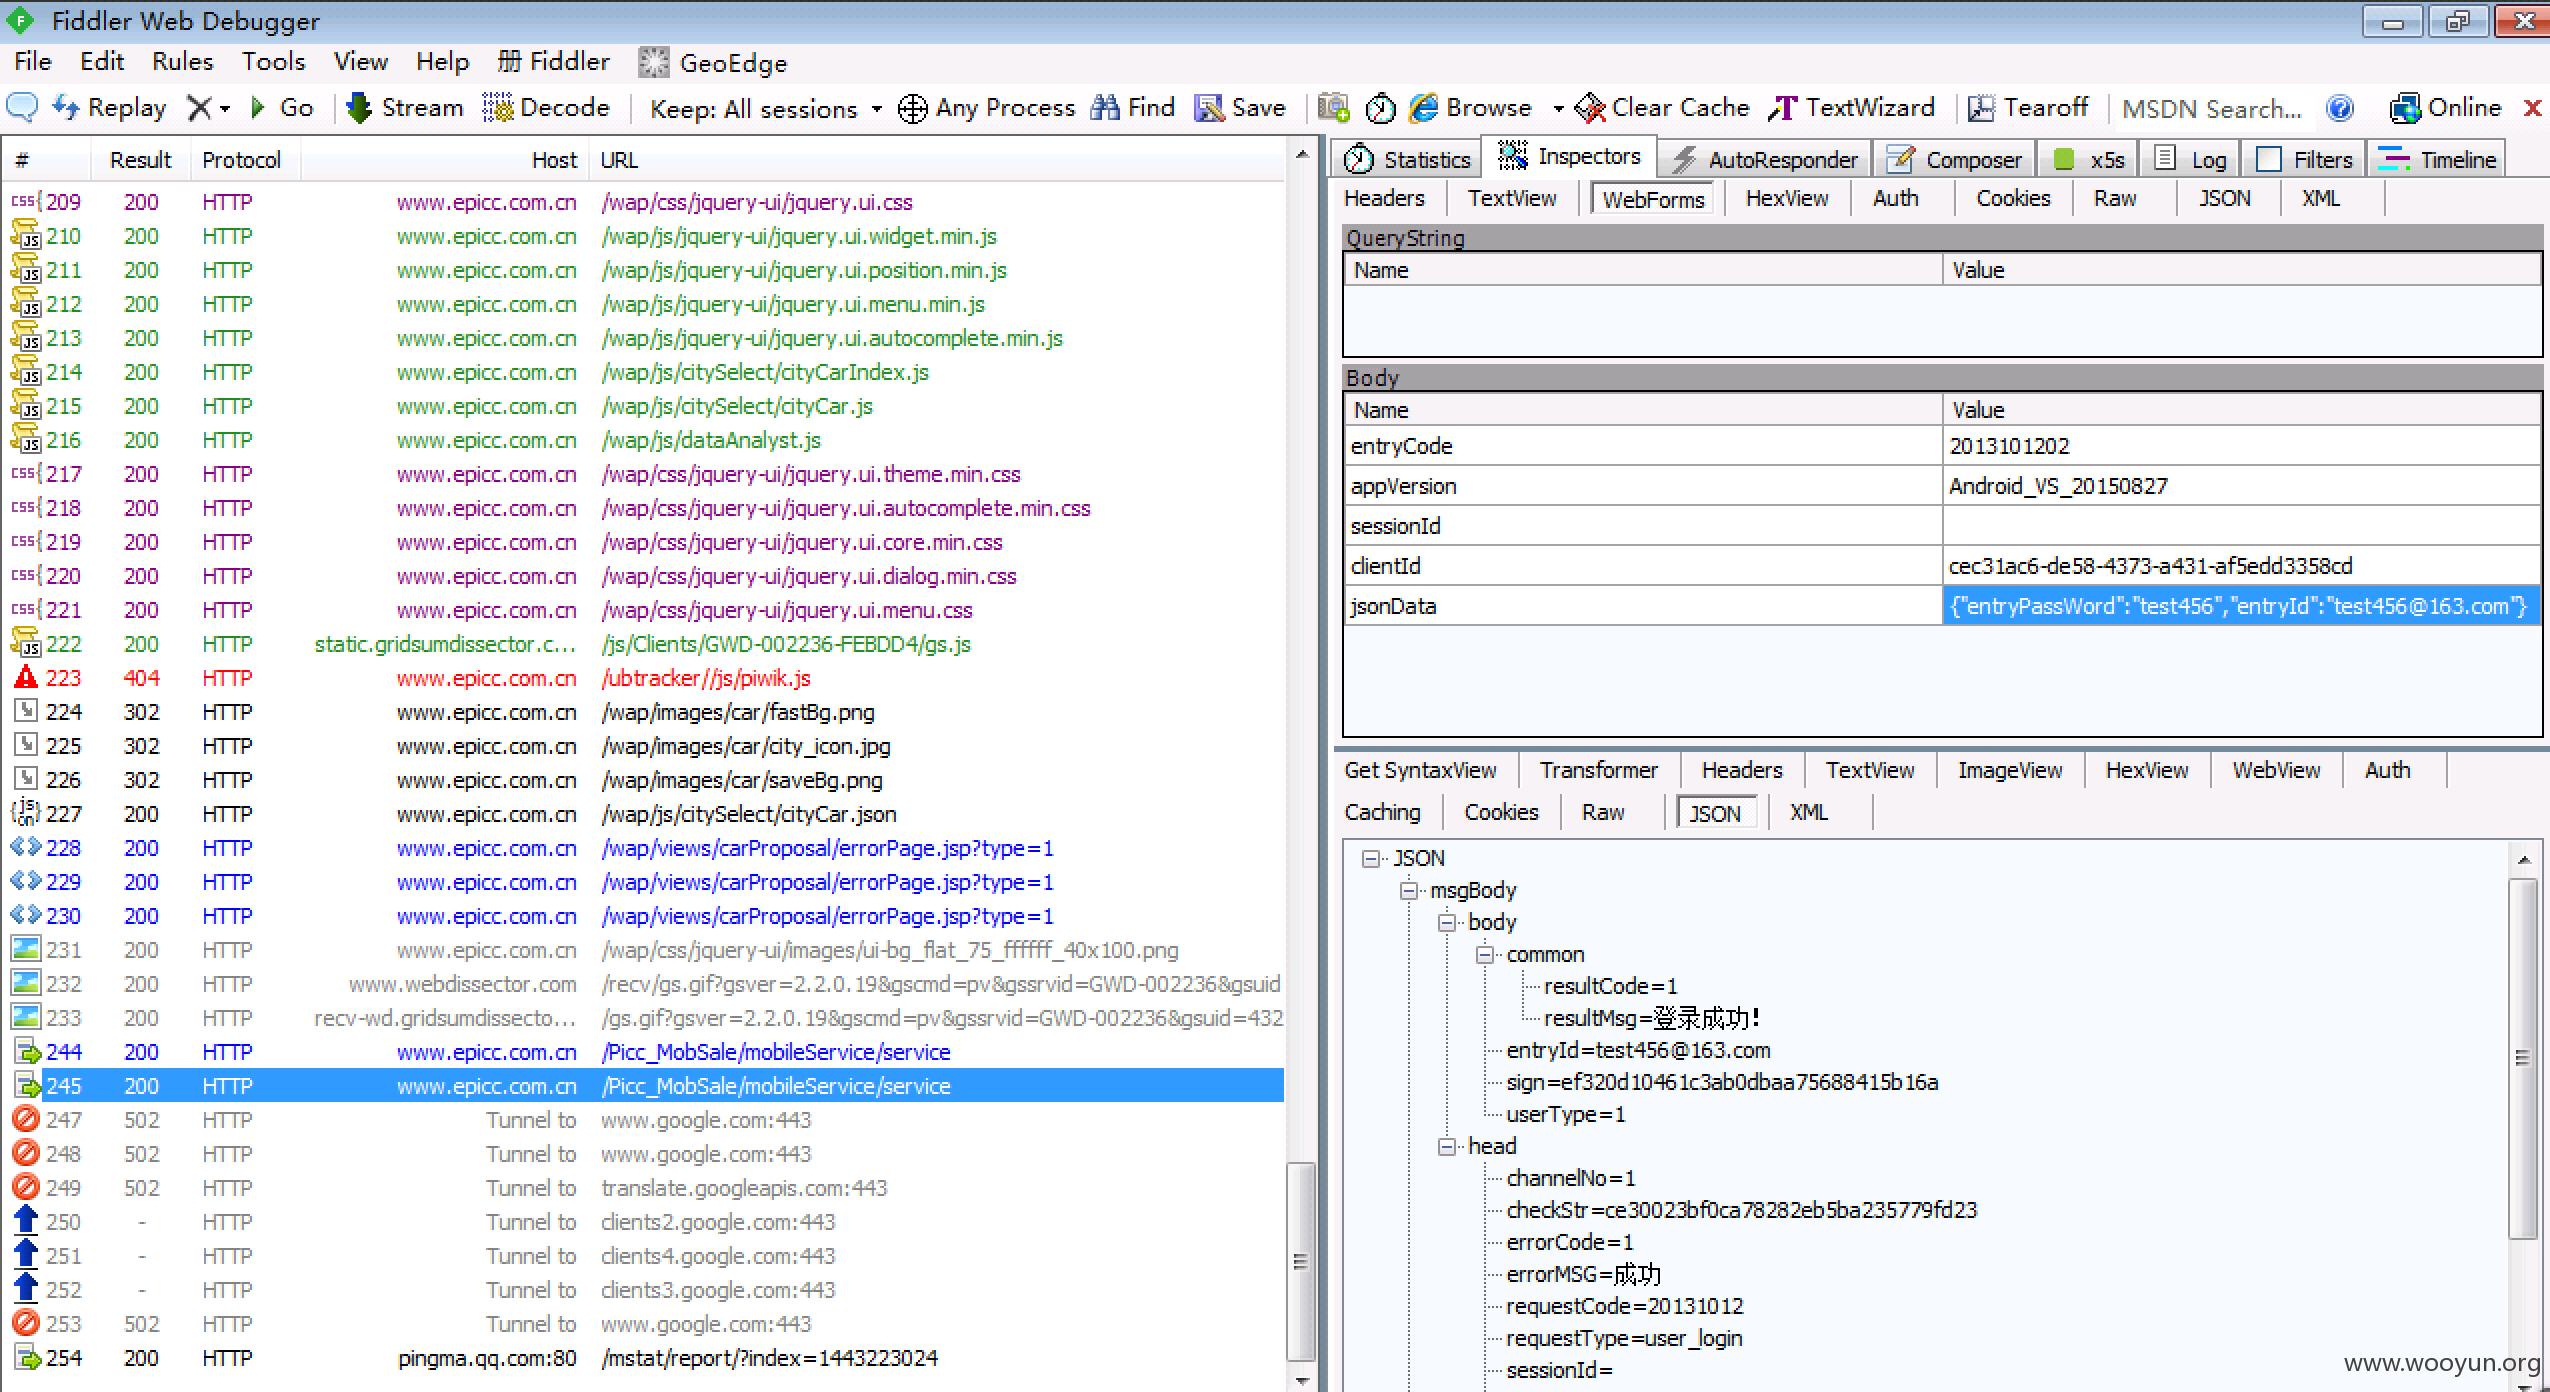Click the MSDN Search input box
Screen dimensions: 2550x1392
click(2212, 108)
